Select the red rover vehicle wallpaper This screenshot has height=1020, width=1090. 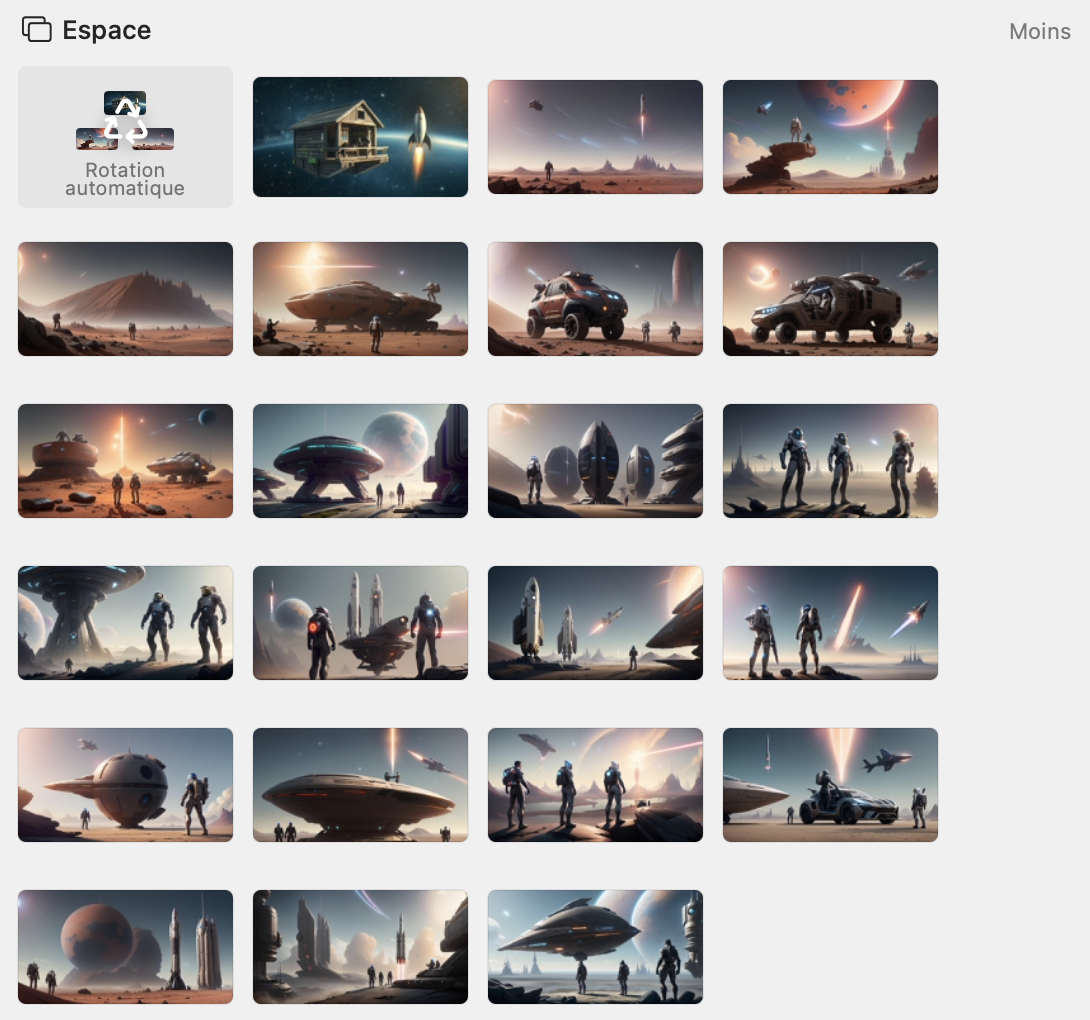pyautogui.click(x=595, y=299)
